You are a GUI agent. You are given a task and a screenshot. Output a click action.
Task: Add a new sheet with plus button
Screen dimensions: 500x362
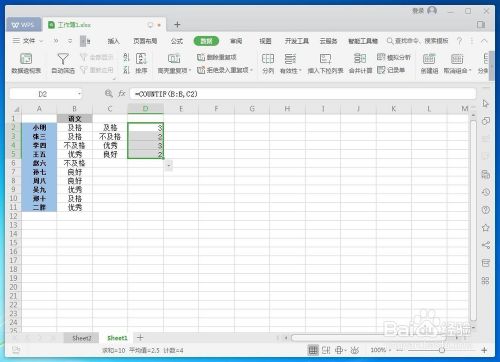click(140, 338)
